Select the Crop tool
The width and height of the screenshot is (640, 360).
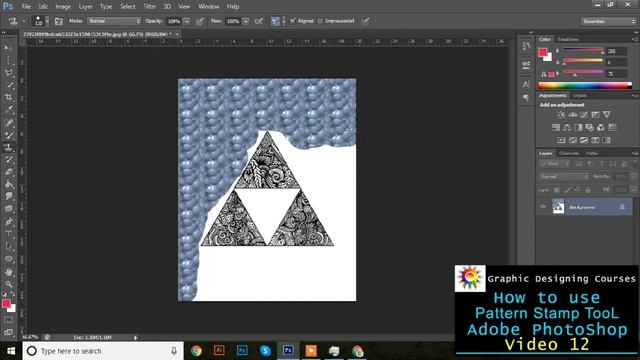(x=9, y=98)
